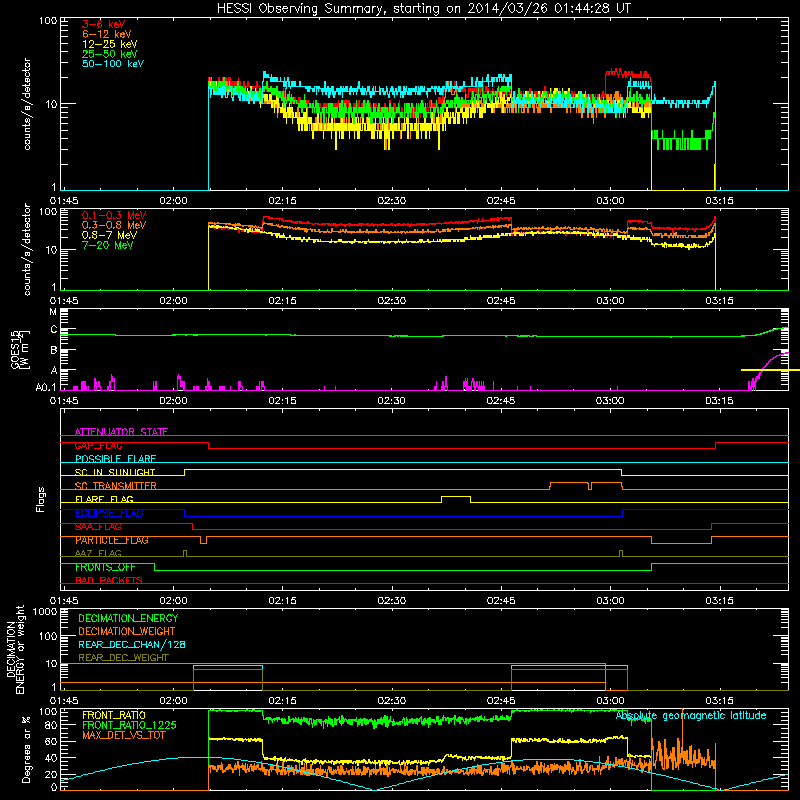Click the FRONT_RATIO legend entry

coord(114,715)
